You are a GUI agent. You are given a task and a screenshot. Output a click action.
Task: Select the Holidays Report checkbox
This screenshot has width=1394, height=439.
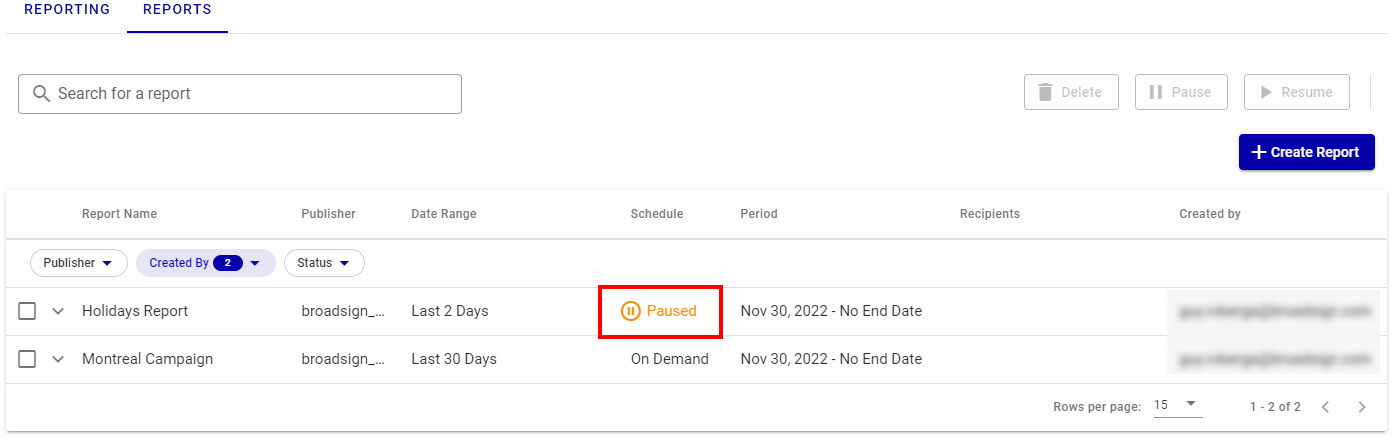click(27, 311)
